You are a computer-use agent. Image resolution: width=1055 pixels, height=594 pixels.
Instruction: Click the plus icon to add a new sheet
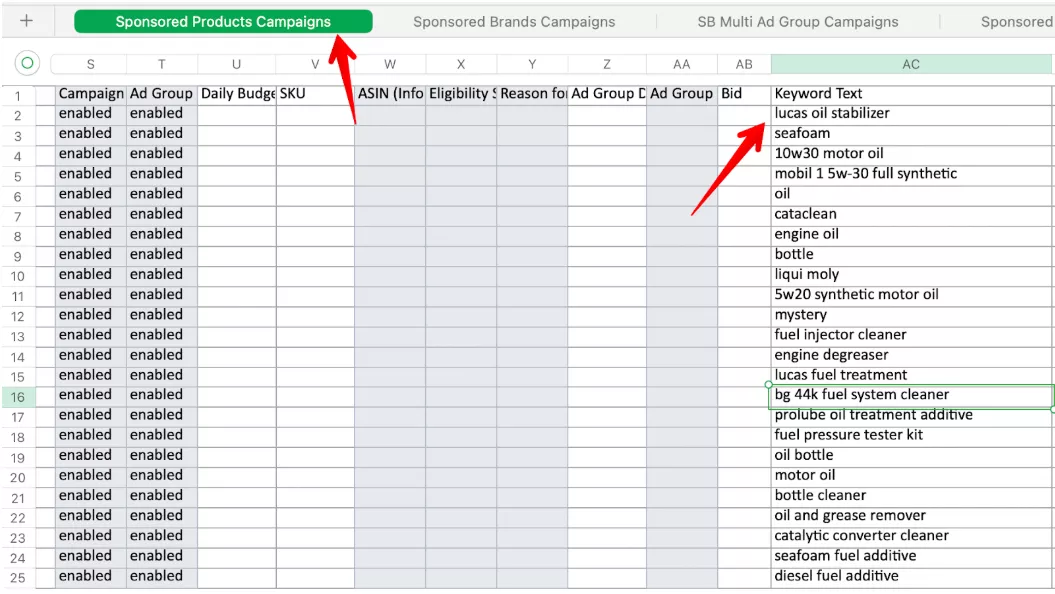click(x=25, y=21)
